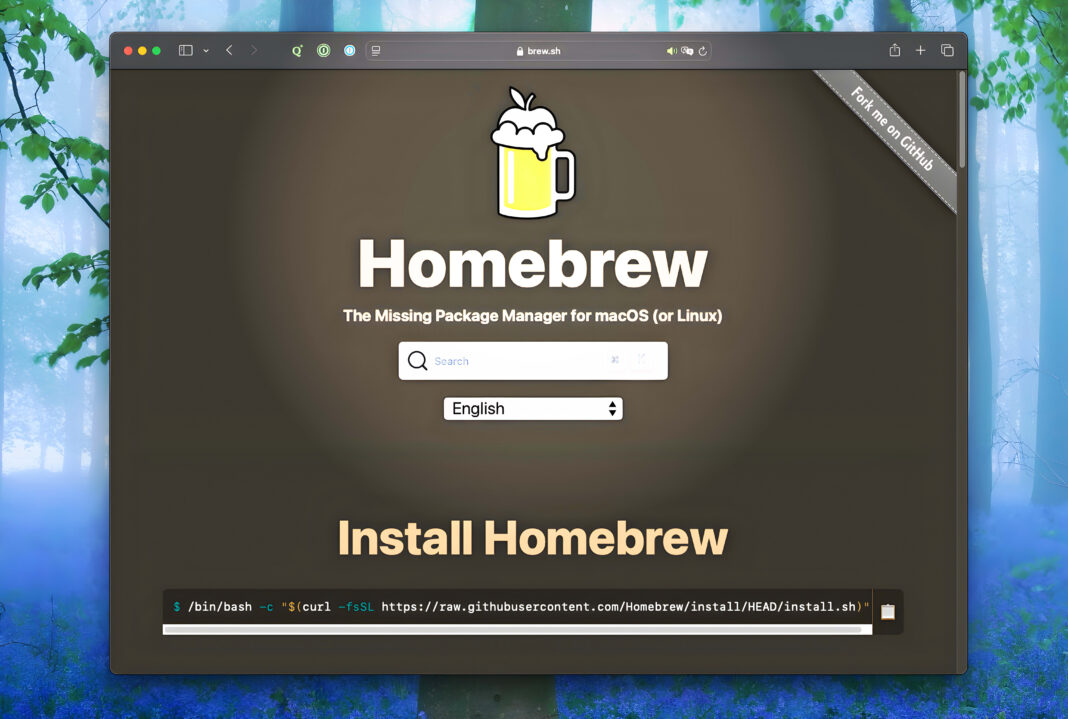
Task: Click the Missing Package Manager tagline
Action: coord(533,316)
